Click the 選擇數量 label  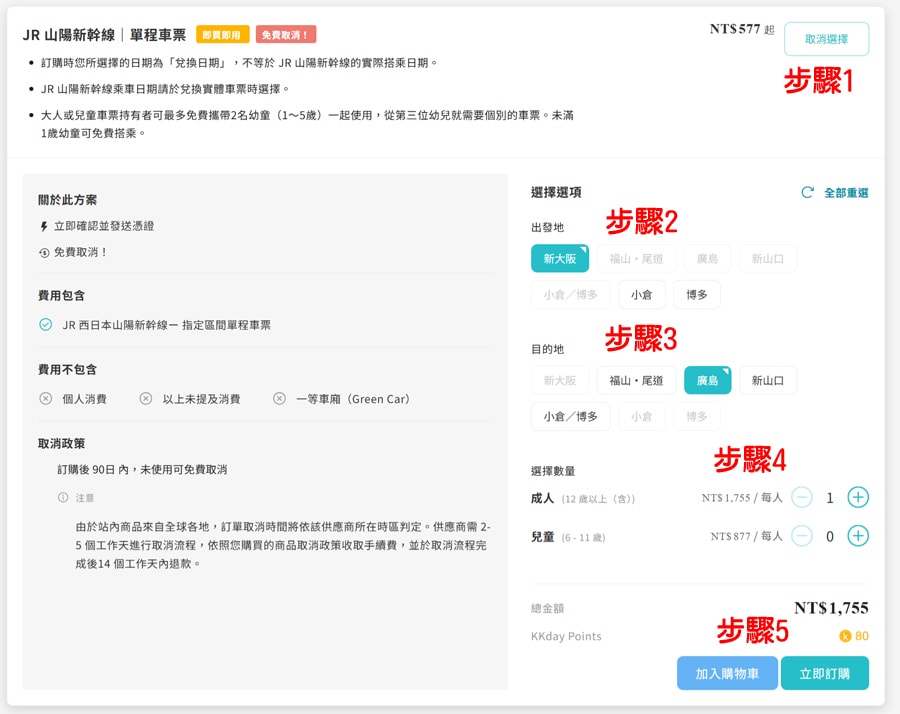pyautogui.click(x=553, y=471)
